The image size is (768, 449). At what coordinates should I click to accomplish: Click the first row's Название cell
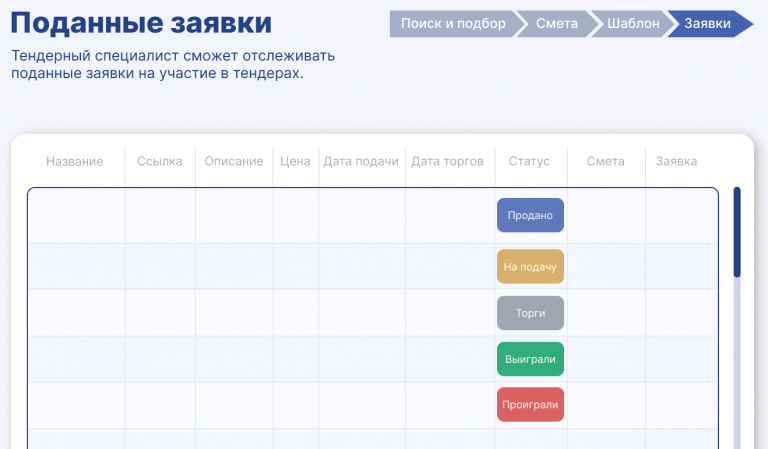coord(76,215)
